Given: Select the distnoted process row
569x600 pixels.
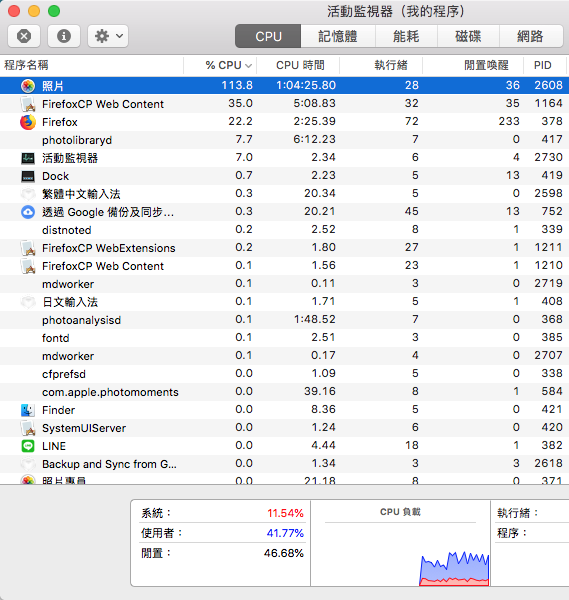Looking at the screenshot, I should (284, 230).
